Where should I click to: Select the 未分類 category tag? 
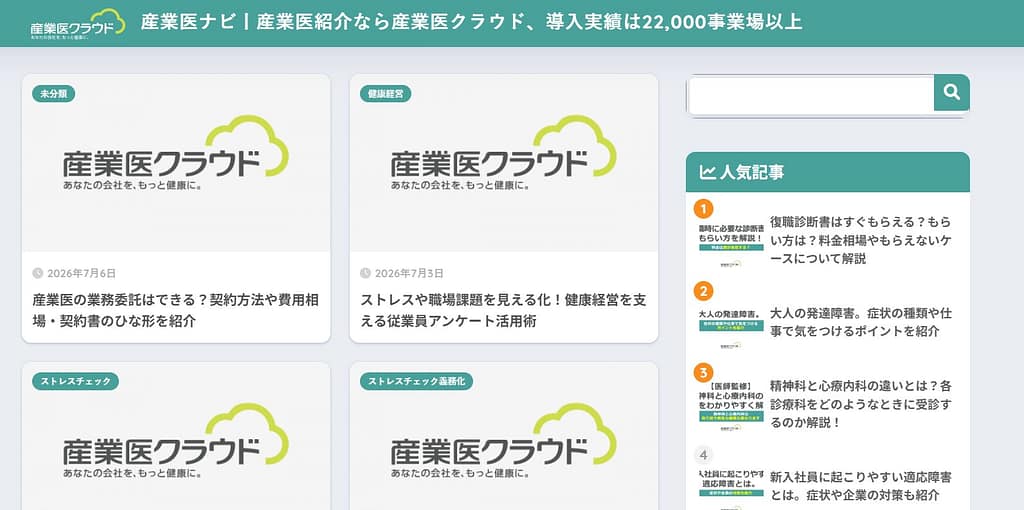tap(54, 94)
